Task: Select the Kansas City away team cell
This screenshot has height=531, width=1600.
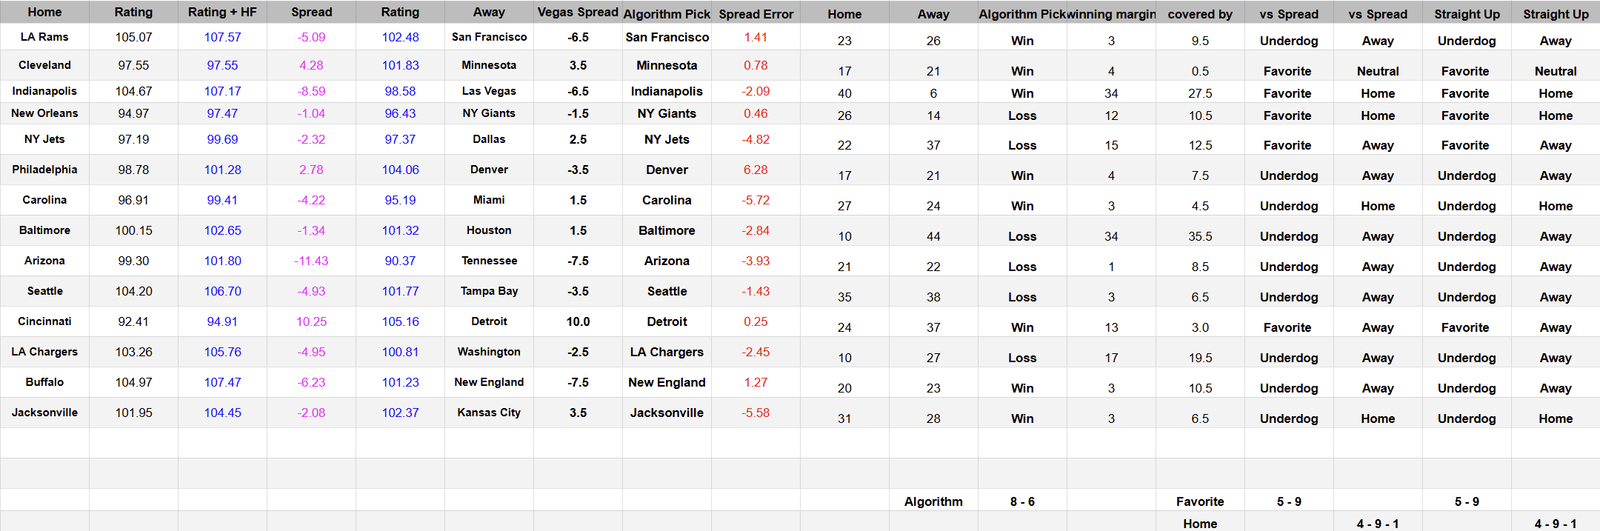Action: [x=489, y=413]
